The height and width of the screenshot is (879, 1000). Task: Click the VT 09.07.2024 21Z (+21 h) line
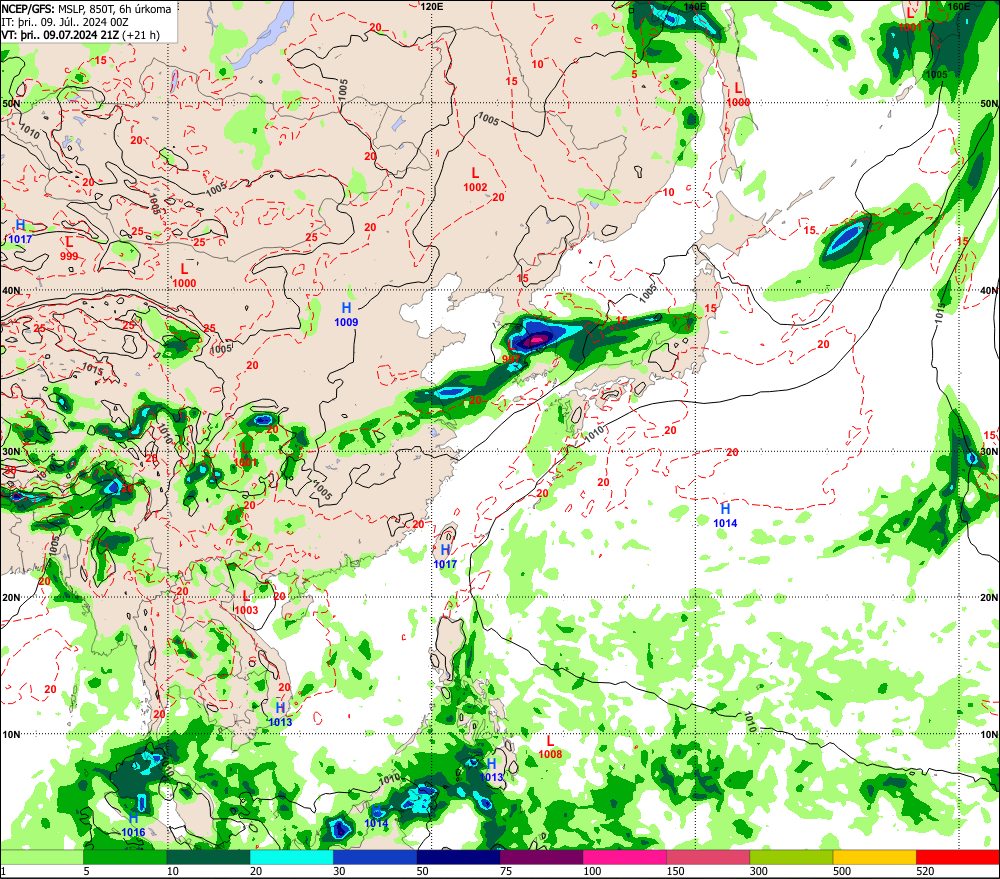tap(80, 34)
